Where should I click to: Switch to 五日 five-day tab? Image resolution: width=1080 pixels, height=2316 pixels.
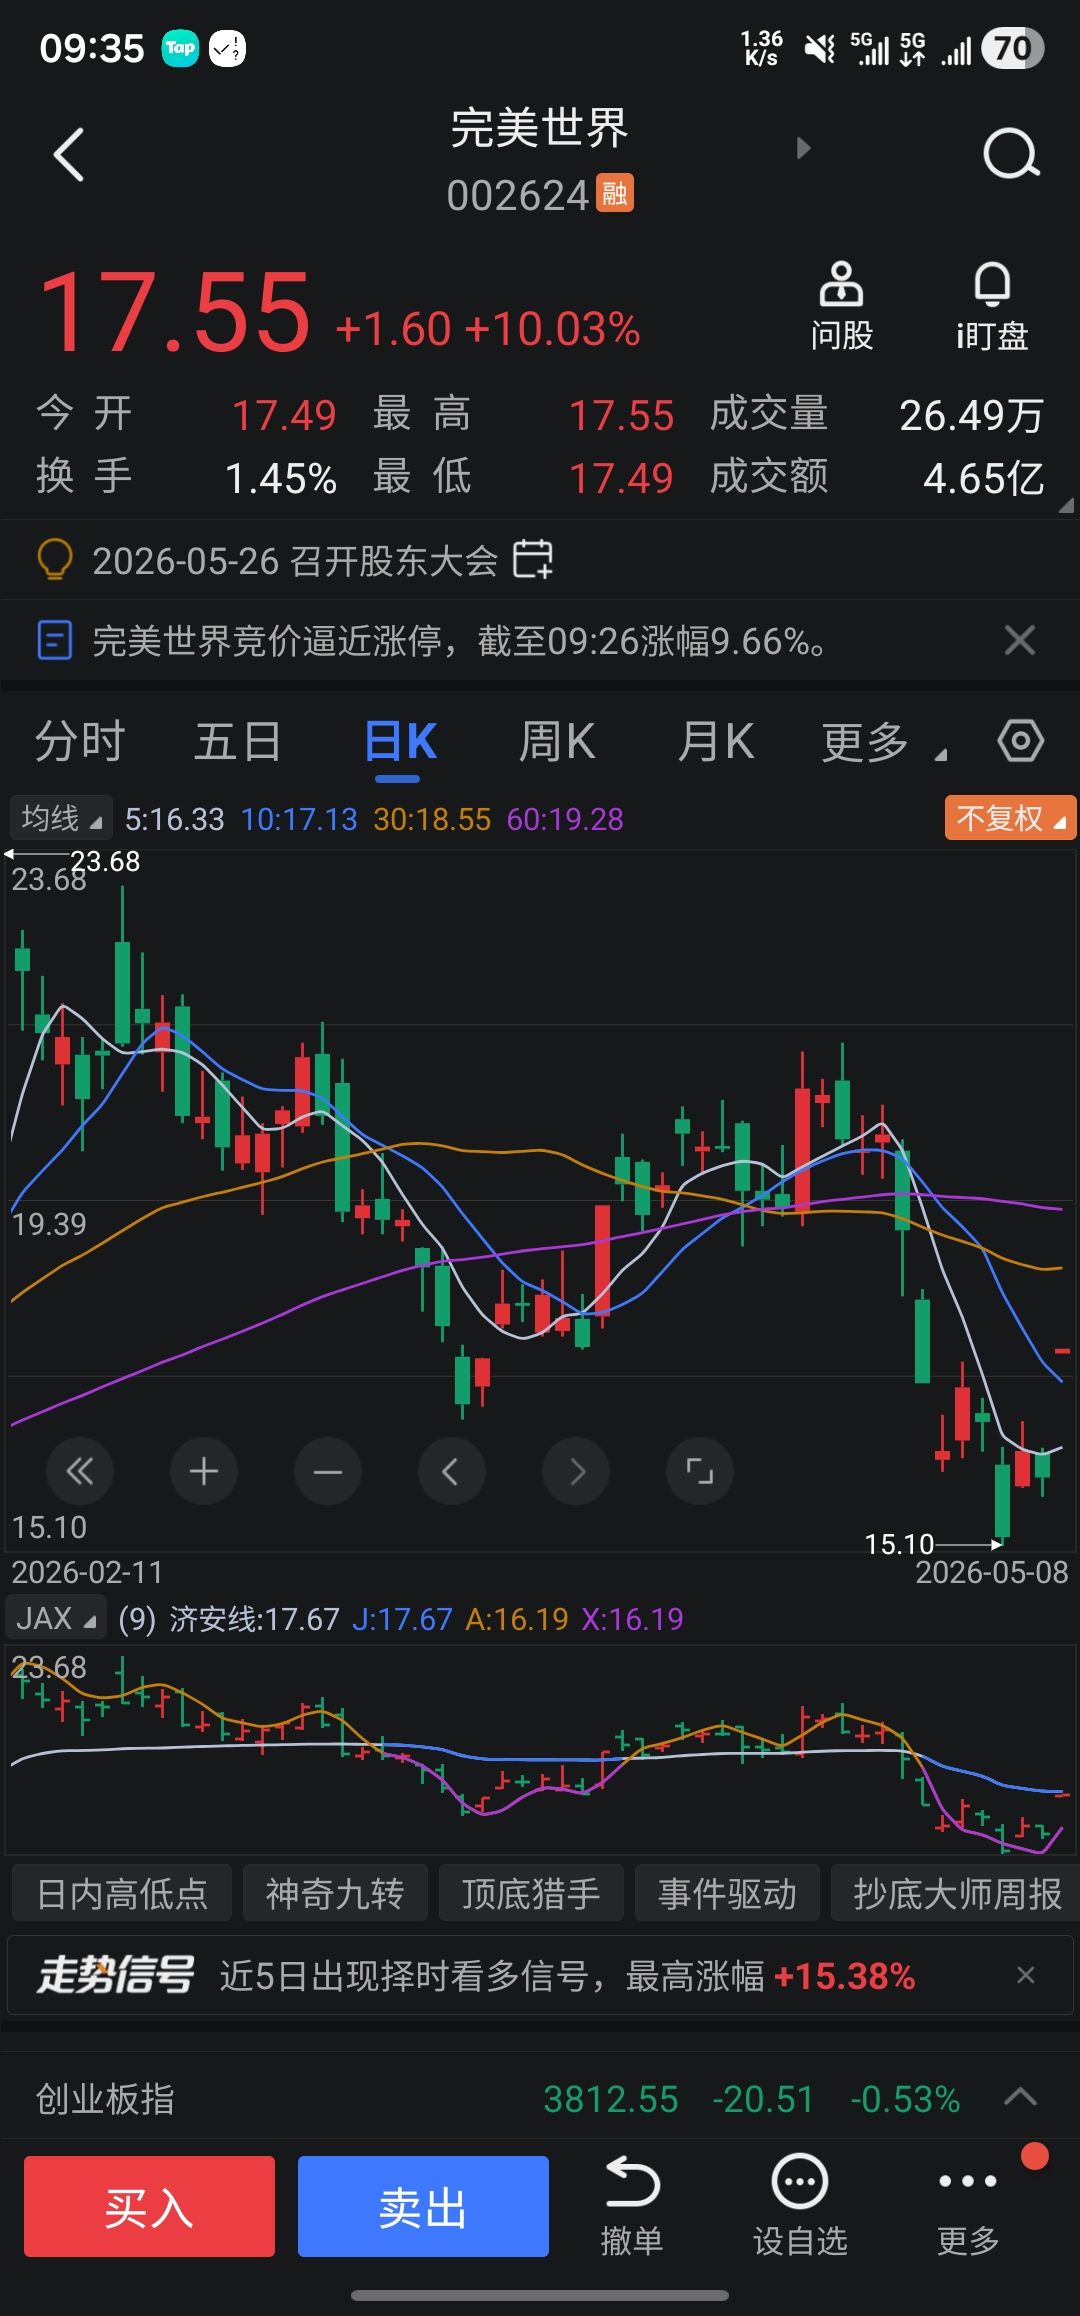238,742
